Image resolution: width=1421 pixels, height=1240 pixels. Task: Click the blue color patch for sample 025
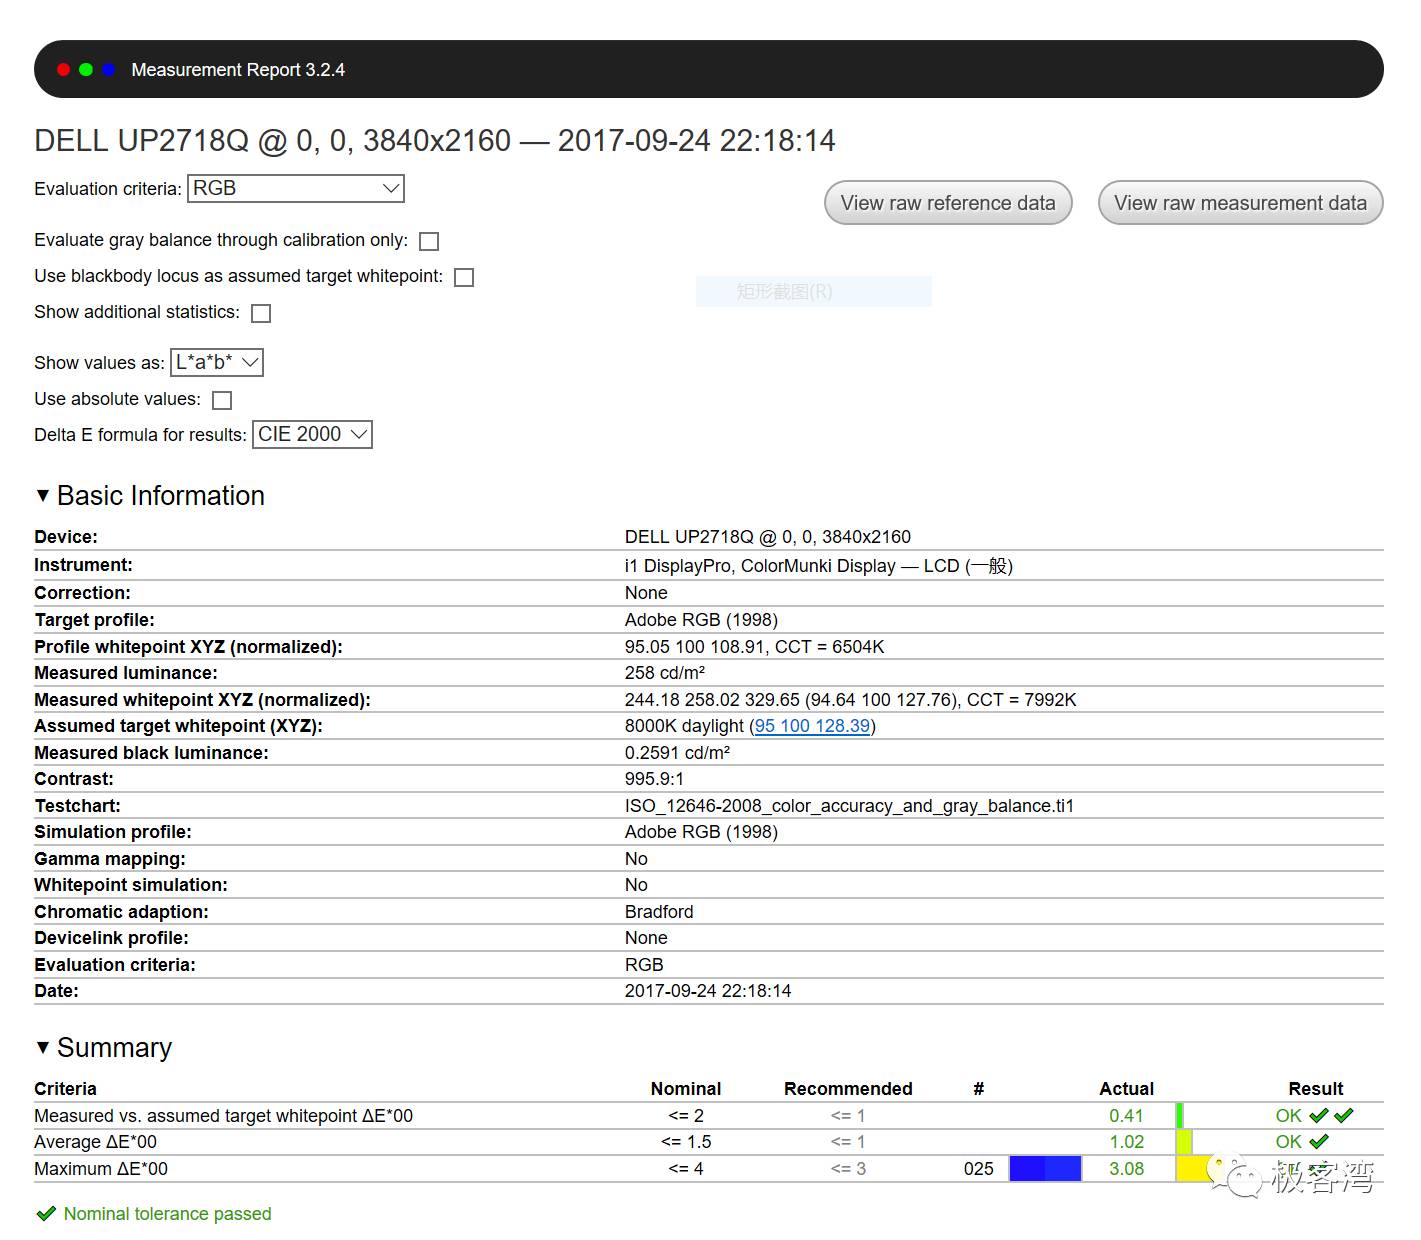(x=1045, y=1168)
